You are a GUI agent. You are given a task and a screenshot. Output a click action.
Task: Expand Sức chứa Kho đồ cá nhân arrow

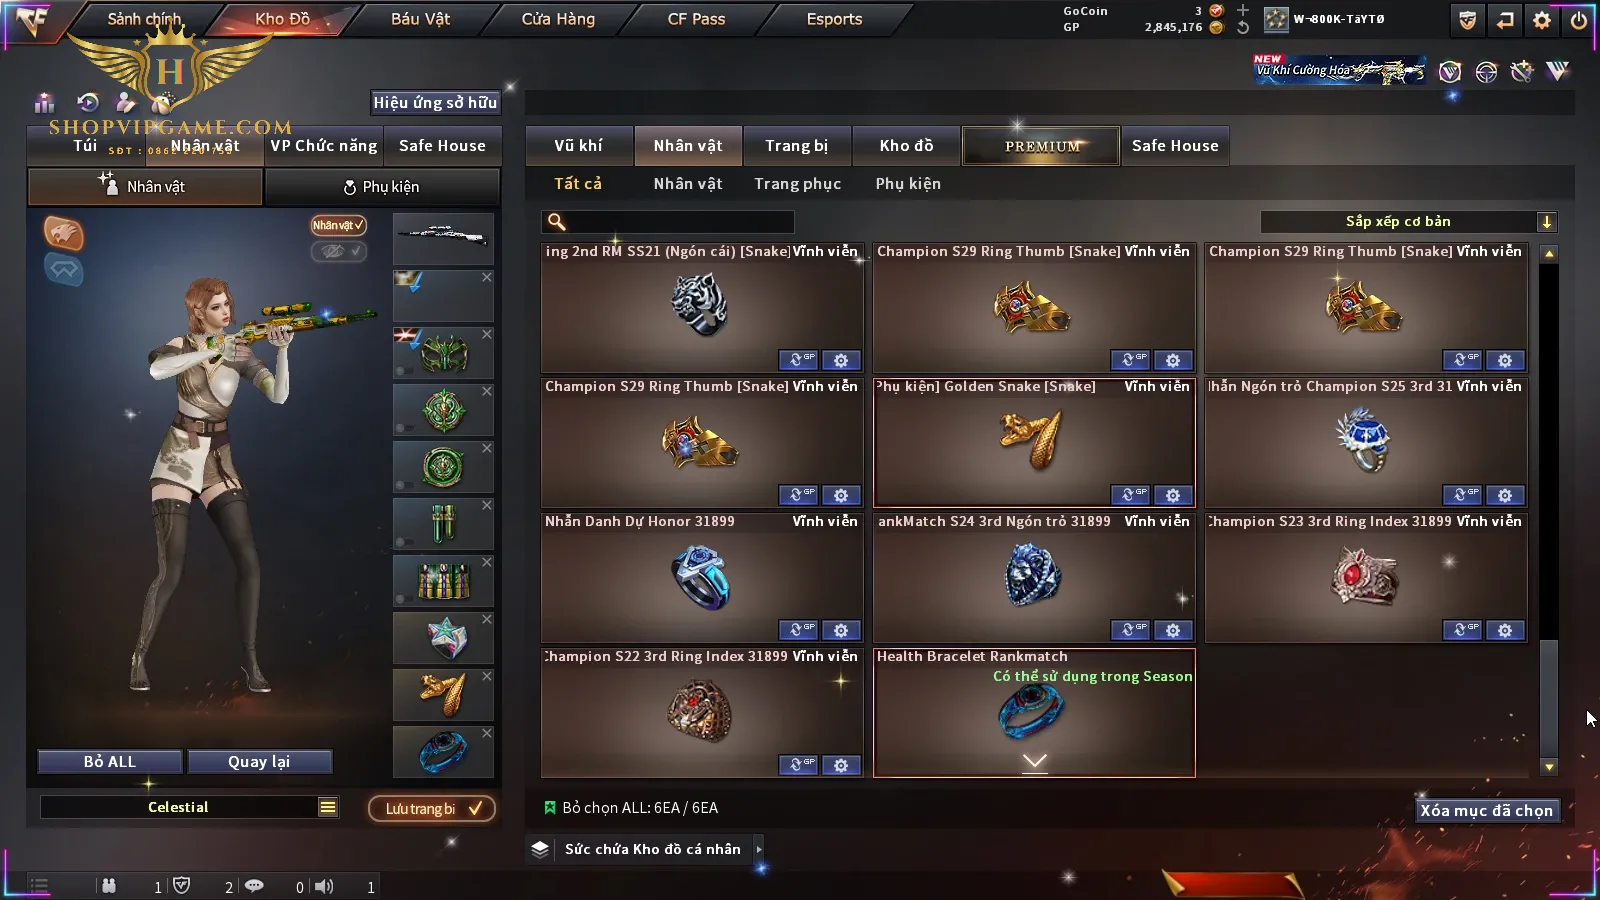(759, 849)
